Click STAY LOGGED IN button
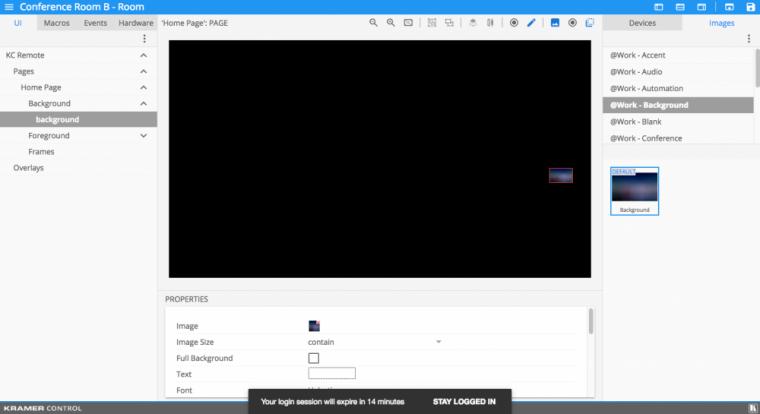The height and width of the screenshot is (414, 760). click(x=464, y=401)
